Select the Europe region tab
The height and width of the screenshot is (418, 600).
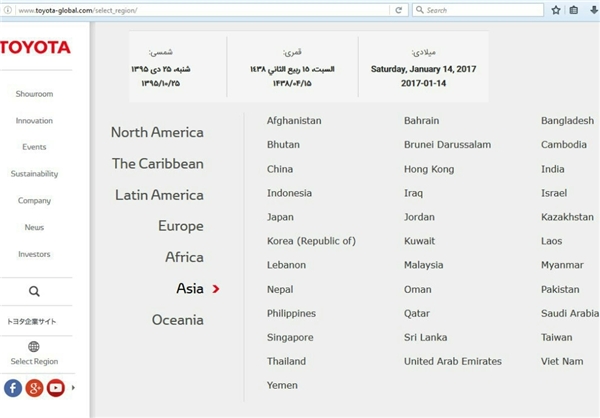pos(181,226)
